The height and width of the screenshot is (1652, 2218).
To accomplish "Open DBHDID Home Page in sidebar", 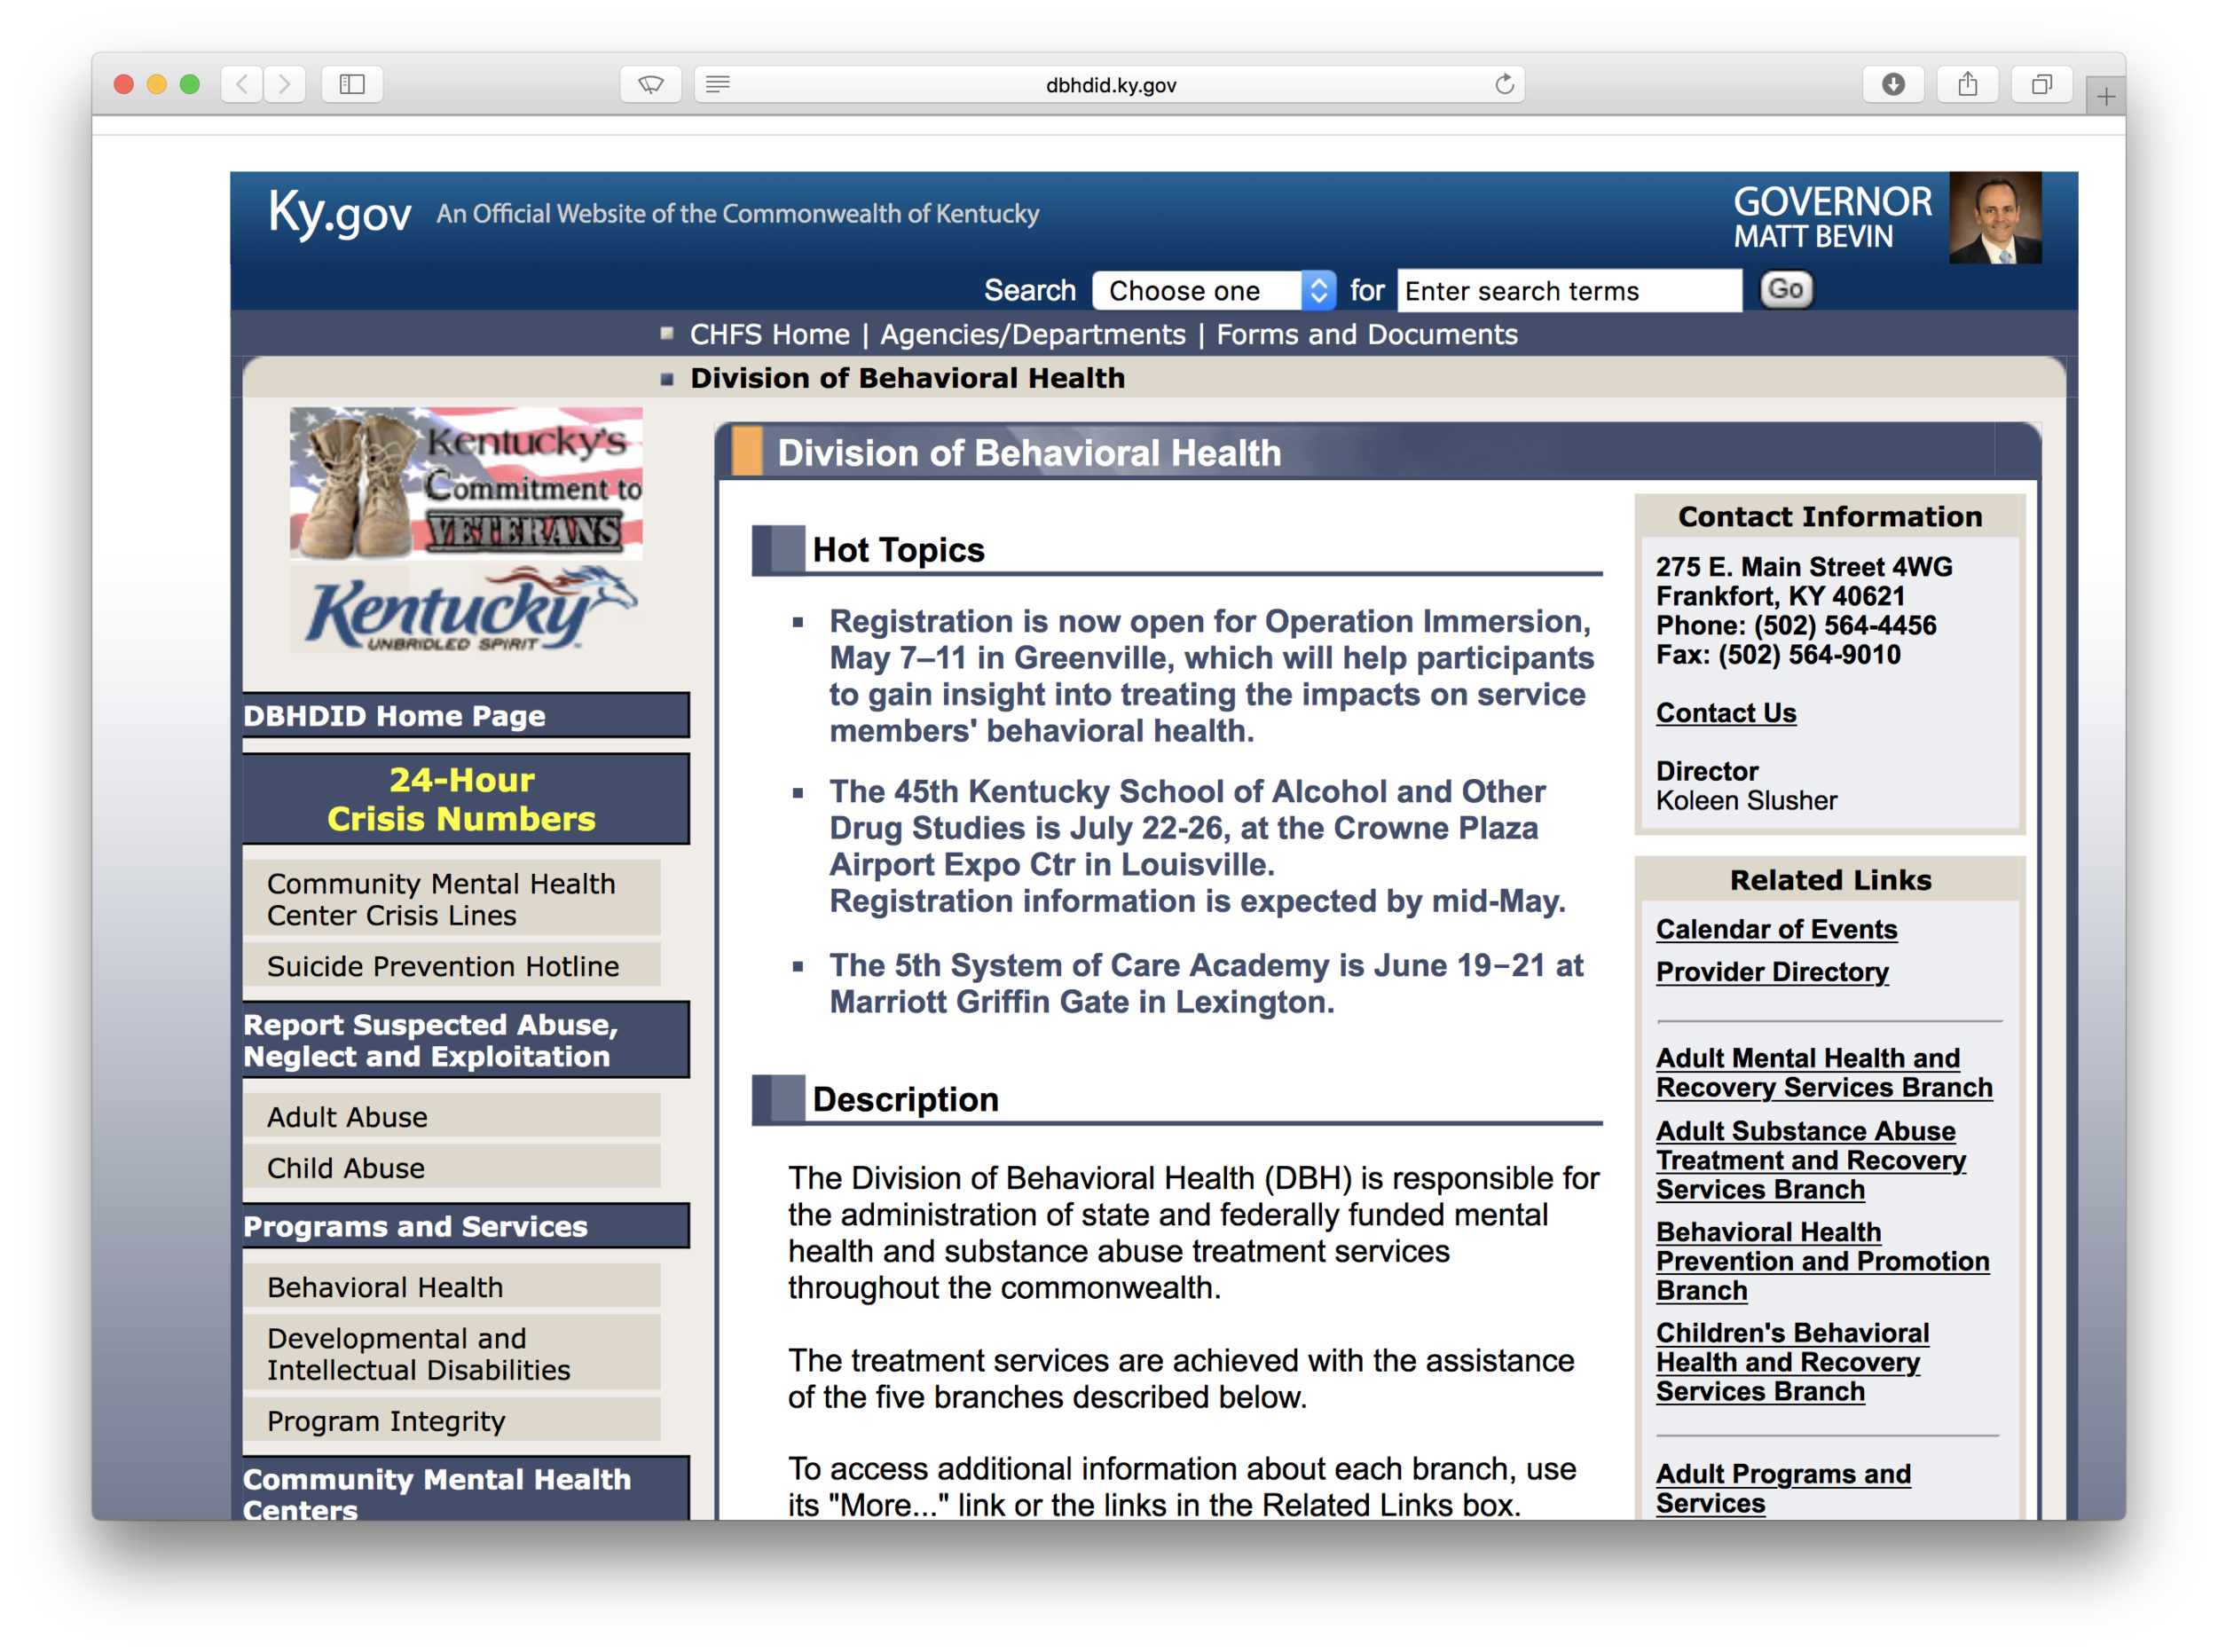I will (465, 715).
